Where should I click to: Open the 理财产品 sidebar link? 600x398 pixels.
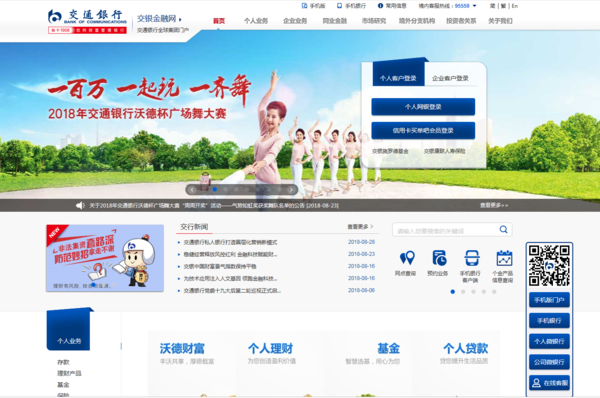coord(69,373)
